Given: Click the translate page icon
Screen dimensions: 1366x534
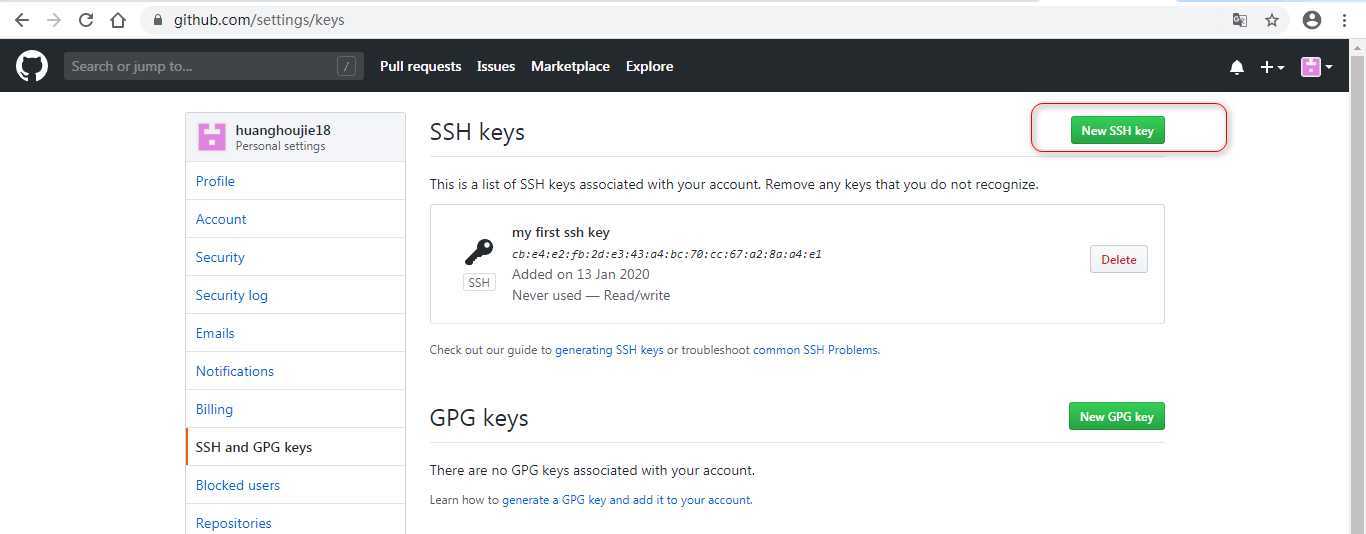Looking at the screenshot, I should click(x=1240, y=20).
